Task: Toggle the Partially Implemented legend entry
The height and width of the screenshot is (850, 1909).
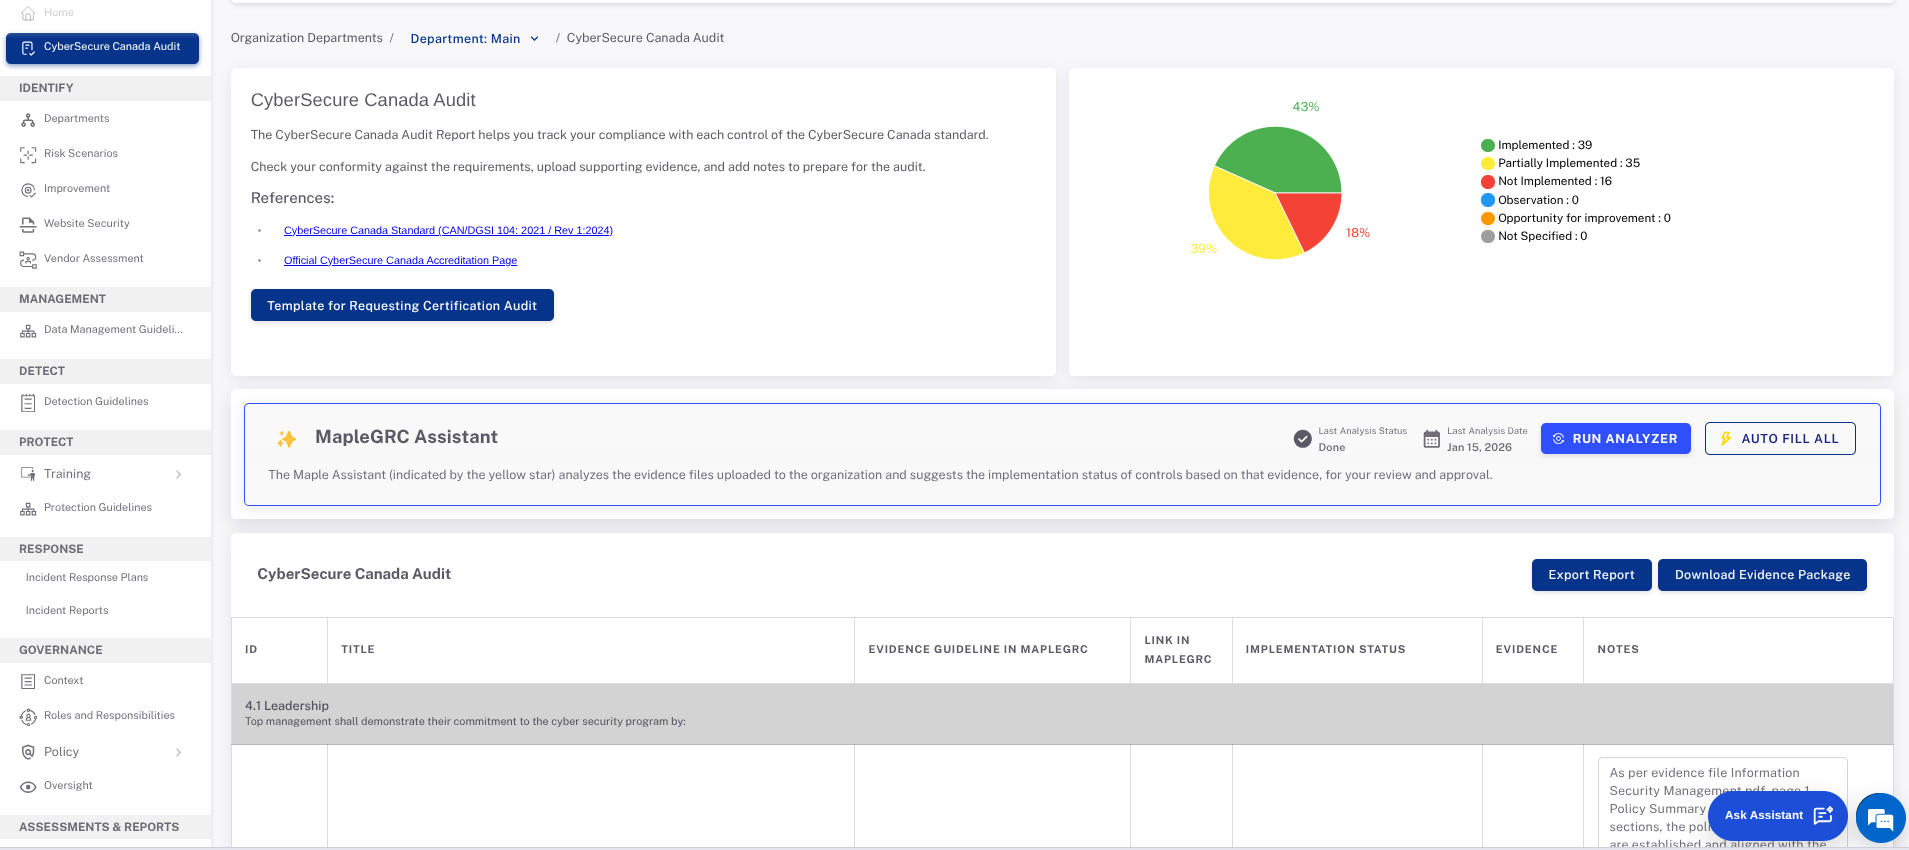Action: 1560,163
